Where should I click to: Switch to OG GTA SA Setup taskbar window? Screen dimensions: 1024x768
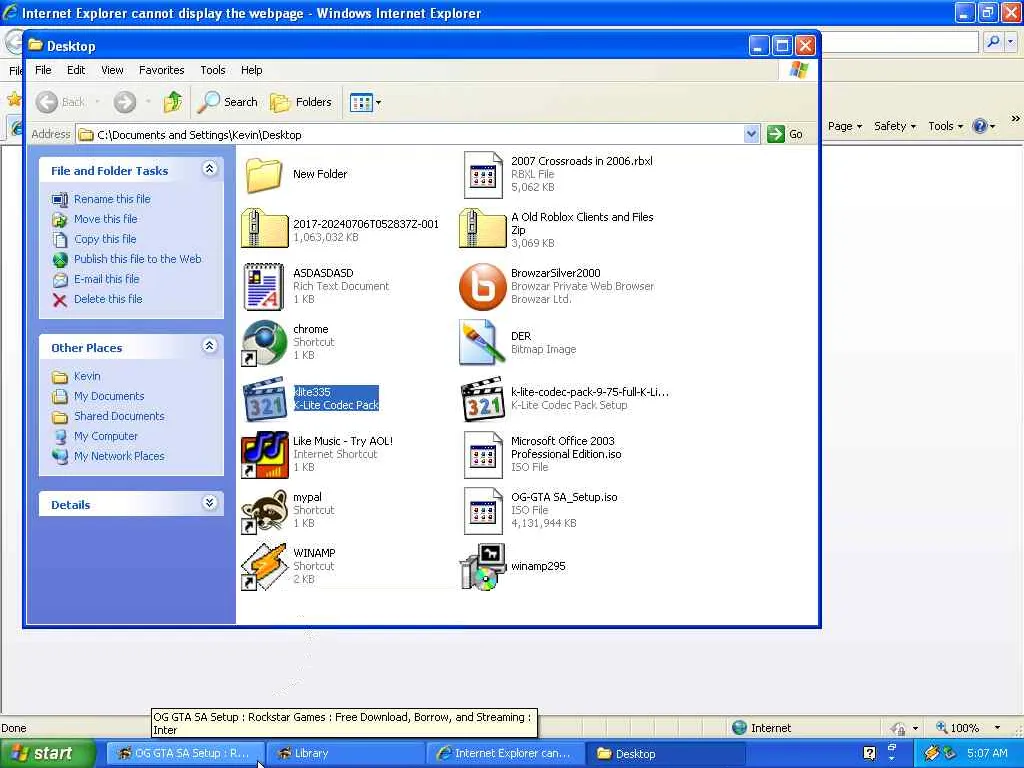pyautogui.click(x=185, y=754)
